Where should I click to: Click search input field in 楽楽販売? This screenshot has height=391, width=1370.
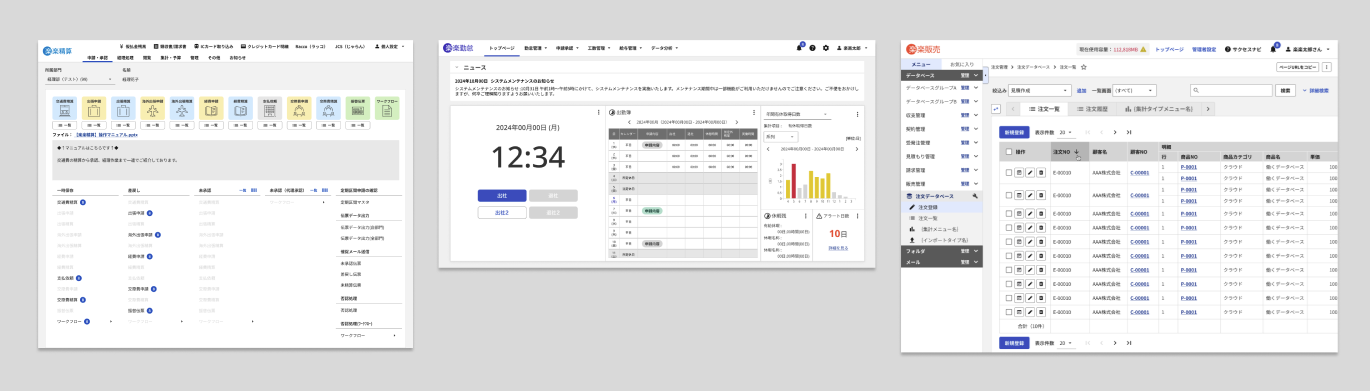(1231, 90)
